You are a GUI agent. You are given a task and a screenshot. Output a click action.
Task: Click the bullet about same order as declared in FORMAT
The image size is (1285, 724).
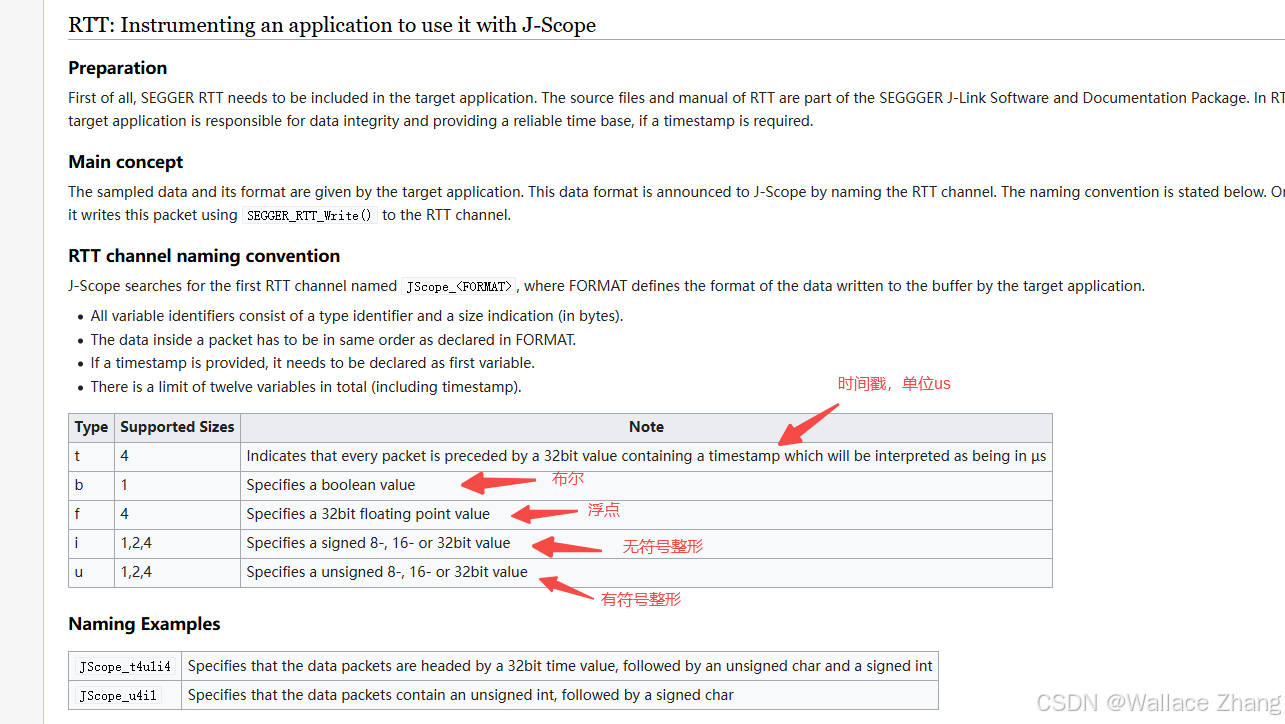click(333, 340)
